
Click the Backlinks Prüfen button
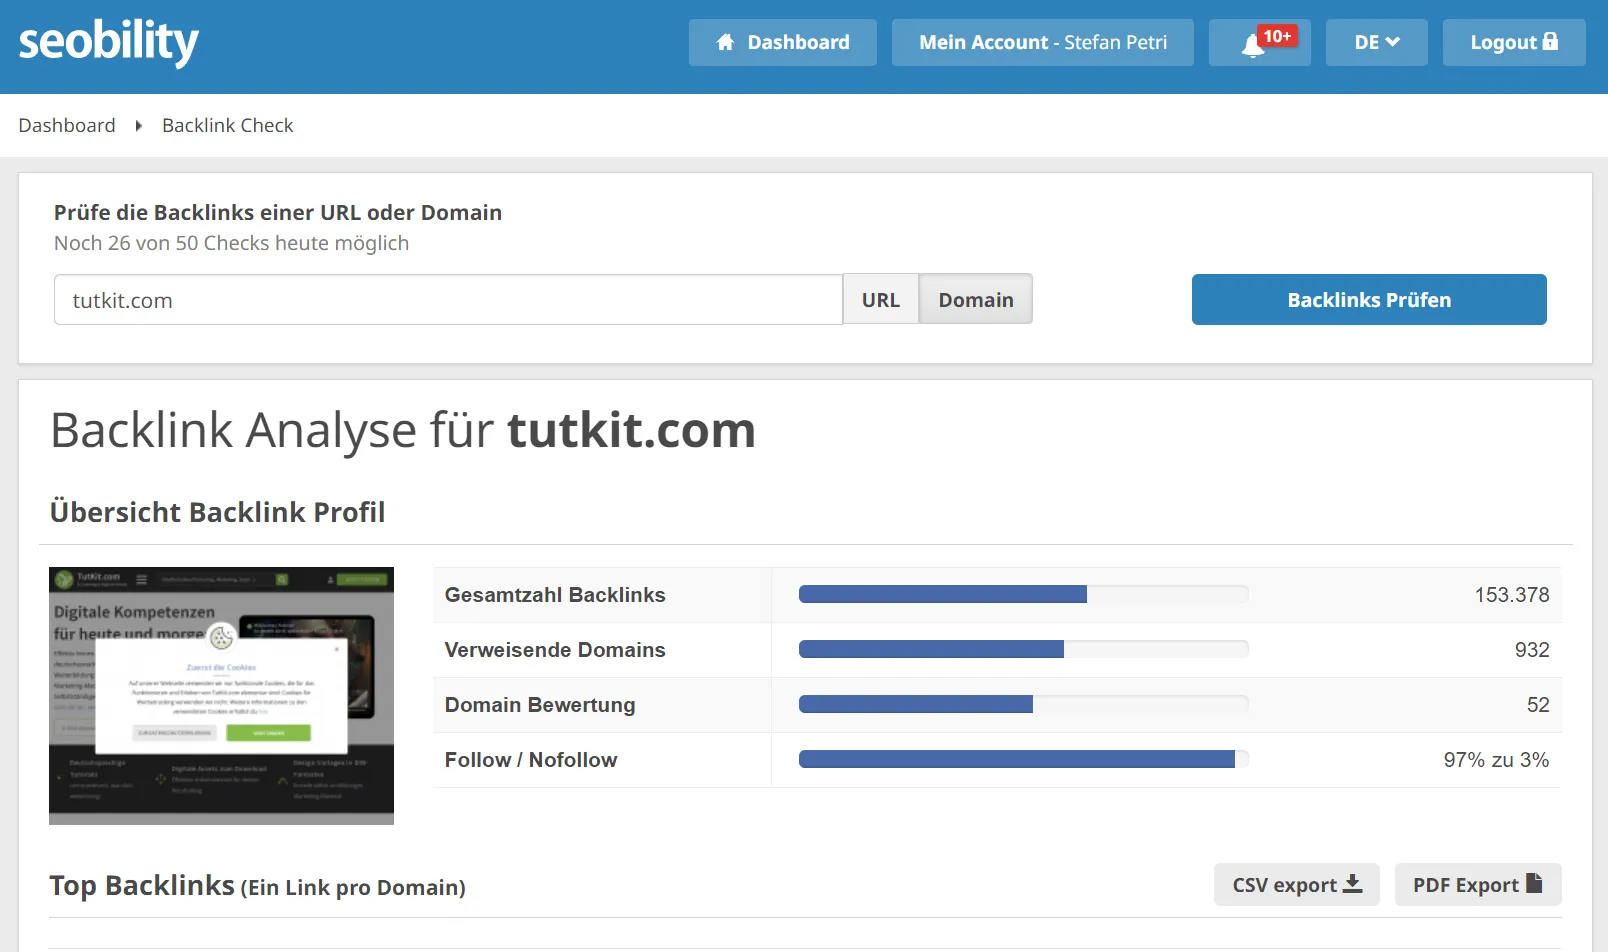pyautogui.click(x=1369, y=300)
